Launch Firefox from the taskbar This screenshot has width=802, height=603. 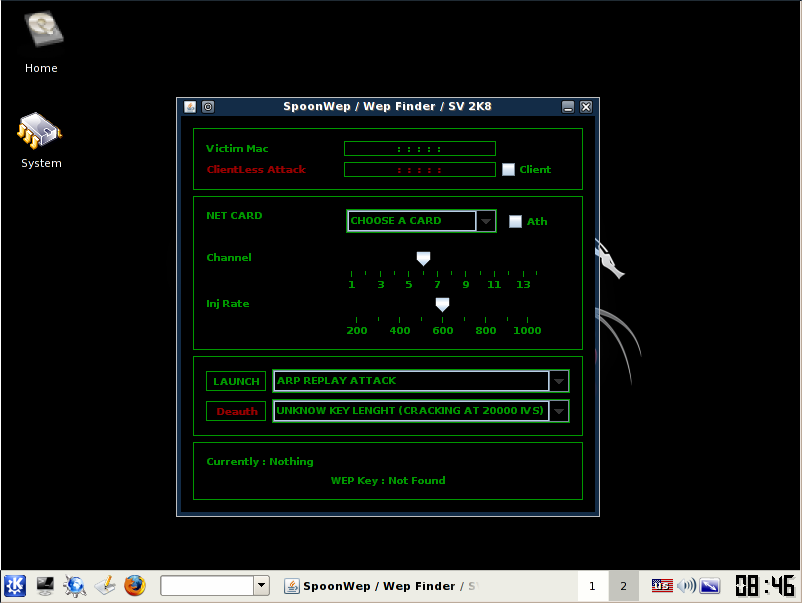(x=135, y=586)
